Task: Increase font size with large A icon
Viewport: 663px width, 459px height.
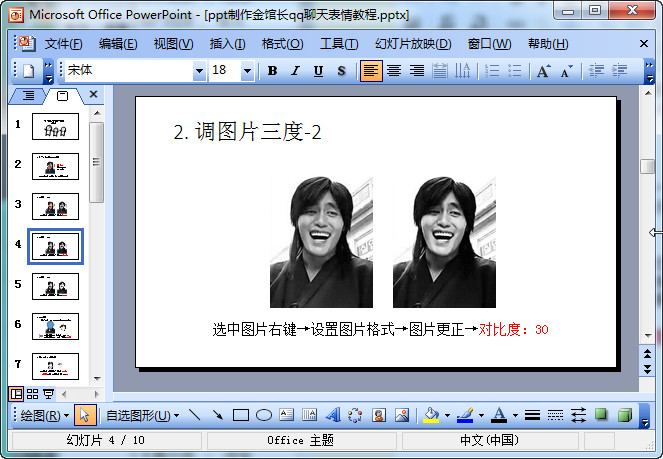Action: pyautogui.click(x=543, y=71)
